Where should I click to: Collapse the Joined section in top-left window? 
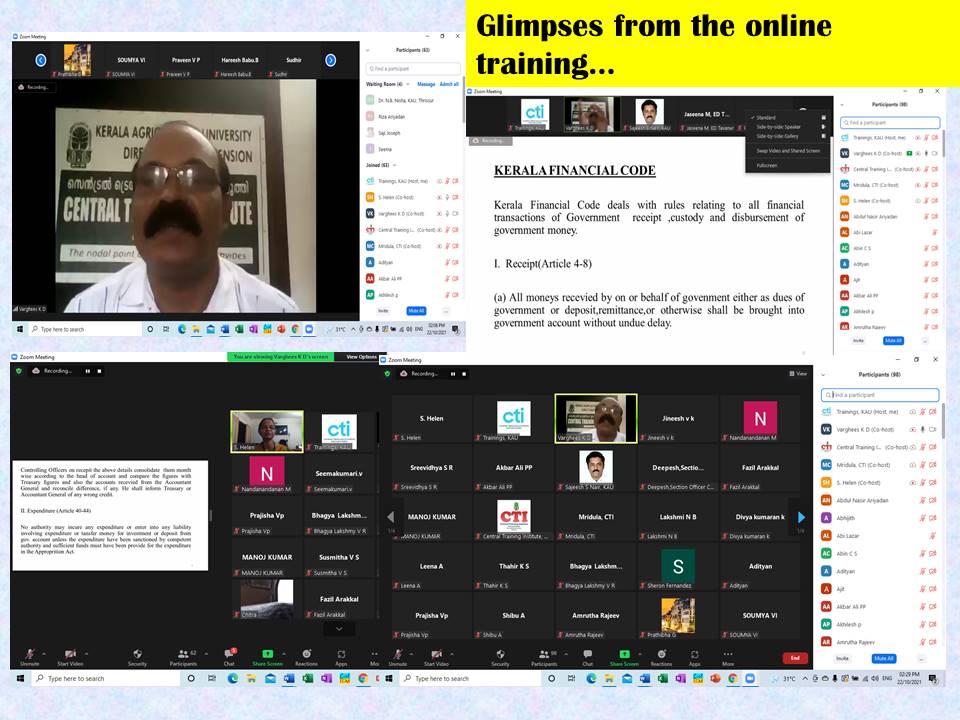pyautogui.click(x=394, y=165)
